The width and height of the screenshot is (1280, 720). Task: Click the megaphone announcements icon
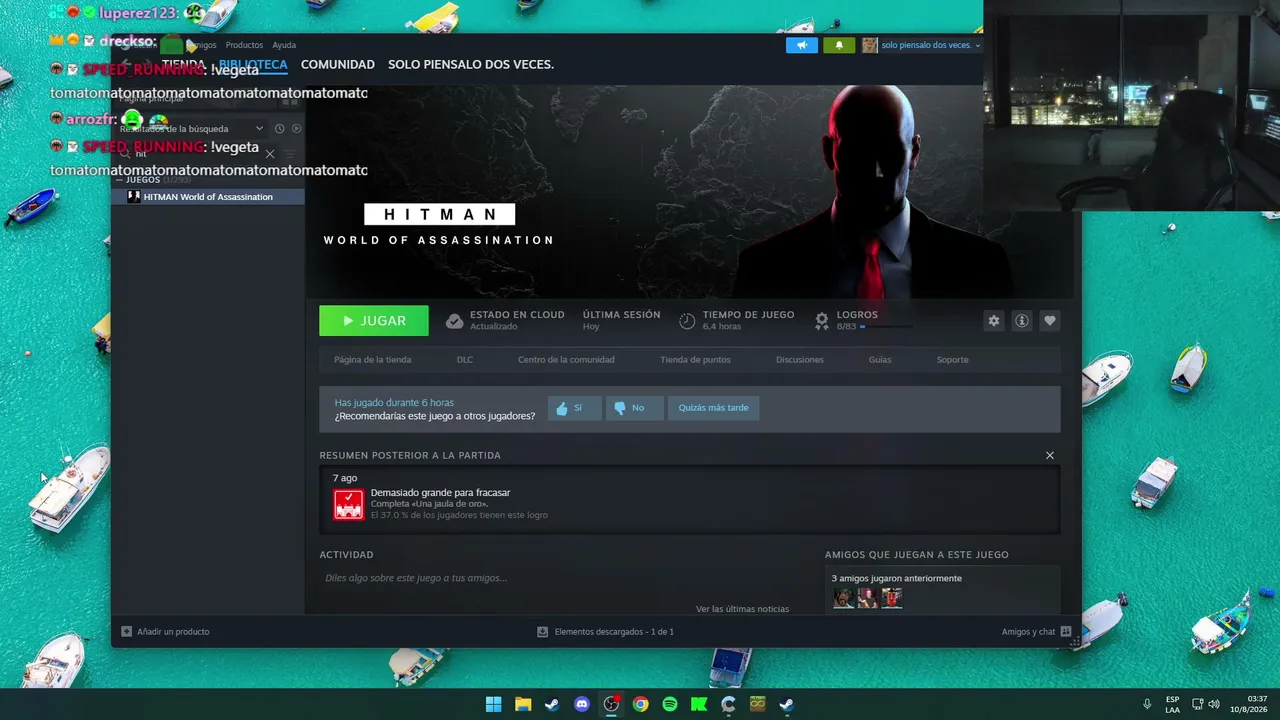(x=802, y=45)
